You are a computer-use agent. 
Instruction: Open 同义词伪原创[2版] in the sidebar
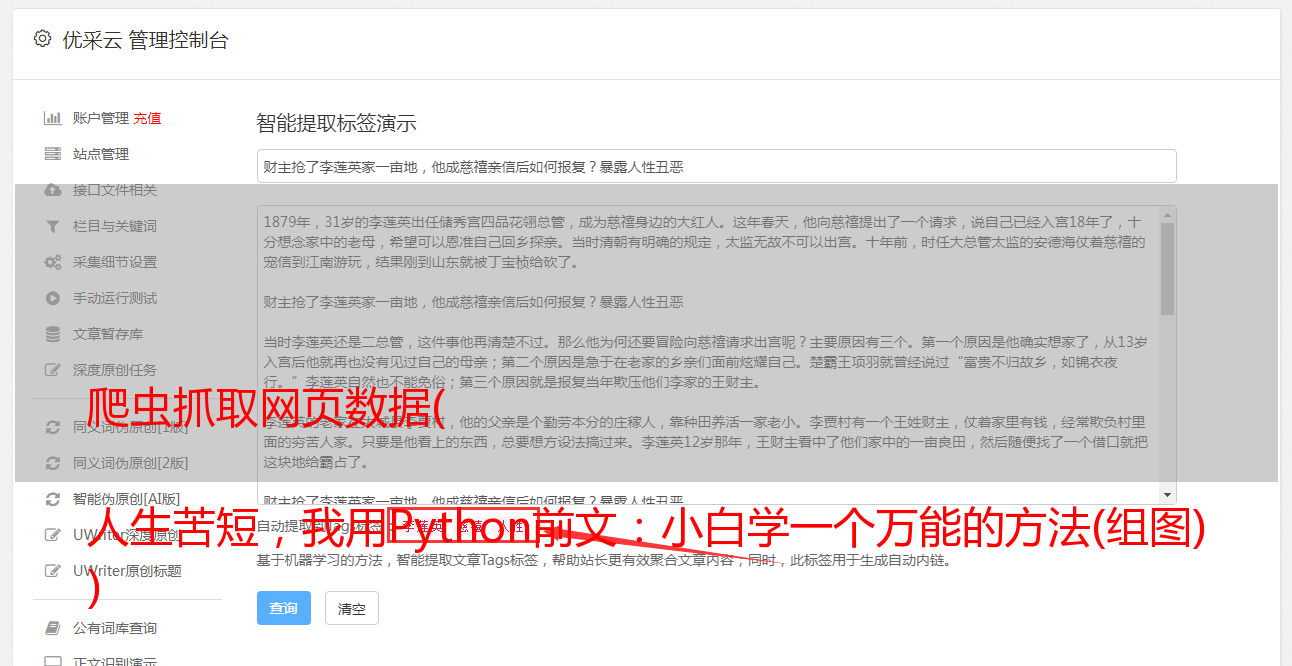tap(130, 463)
